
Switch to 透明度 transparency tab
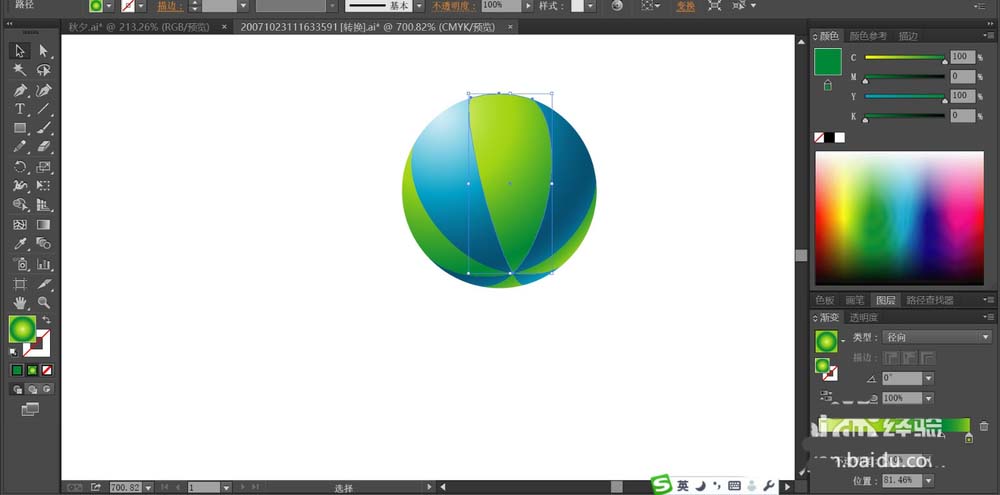(864, 318)
